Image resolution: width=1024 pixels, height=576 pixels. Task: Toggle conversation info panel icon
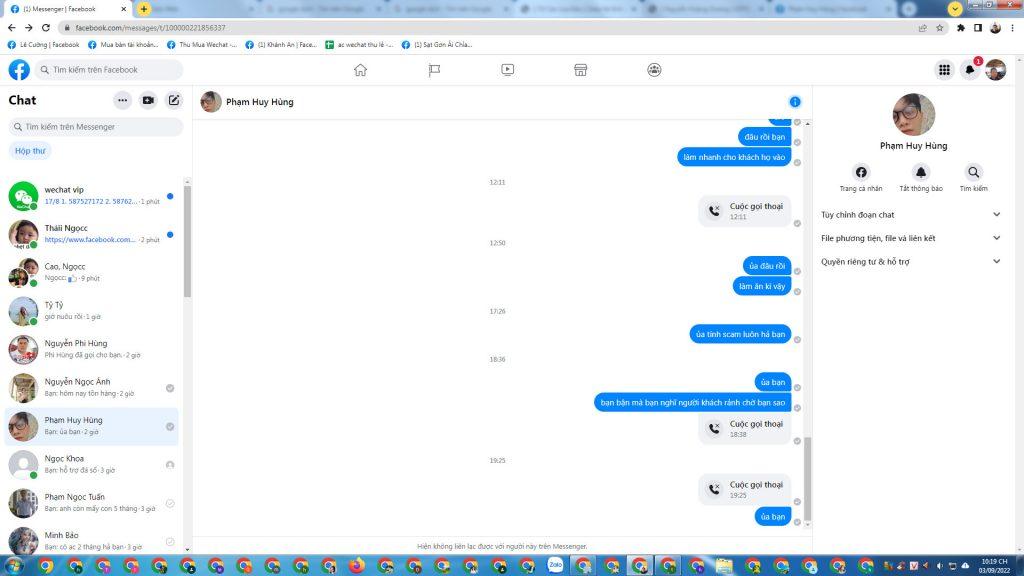click(x=795, y=102)
